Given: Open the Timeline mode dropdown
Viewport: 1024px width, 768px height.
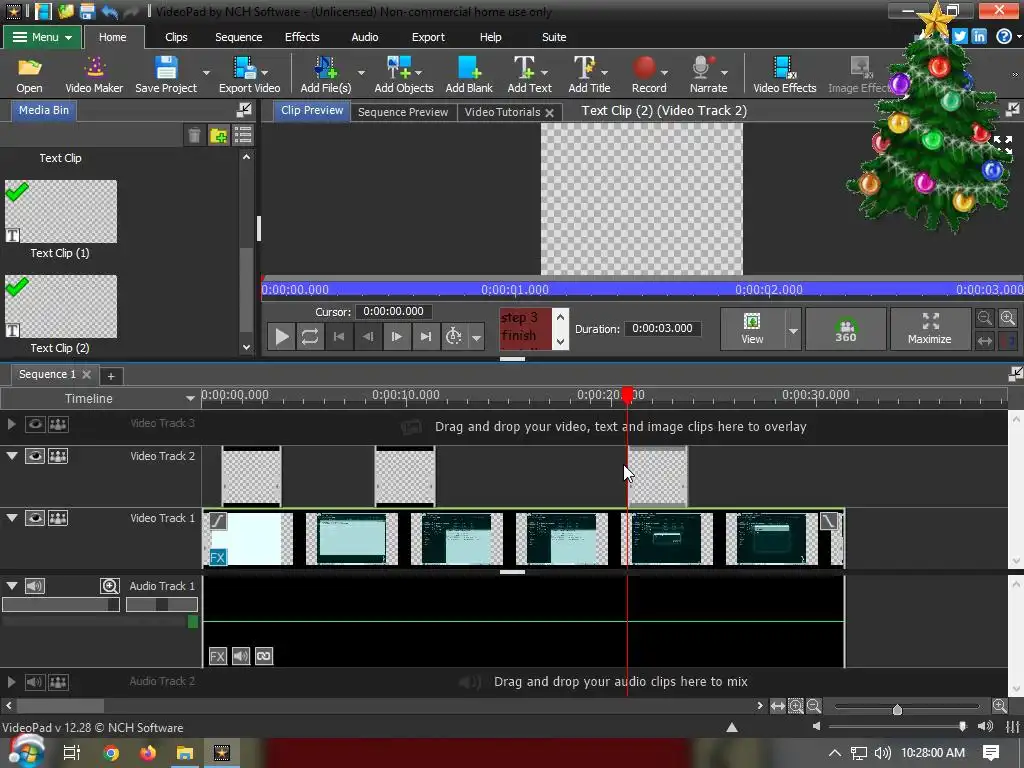Looking at the screenshot, I should (190, 398).
